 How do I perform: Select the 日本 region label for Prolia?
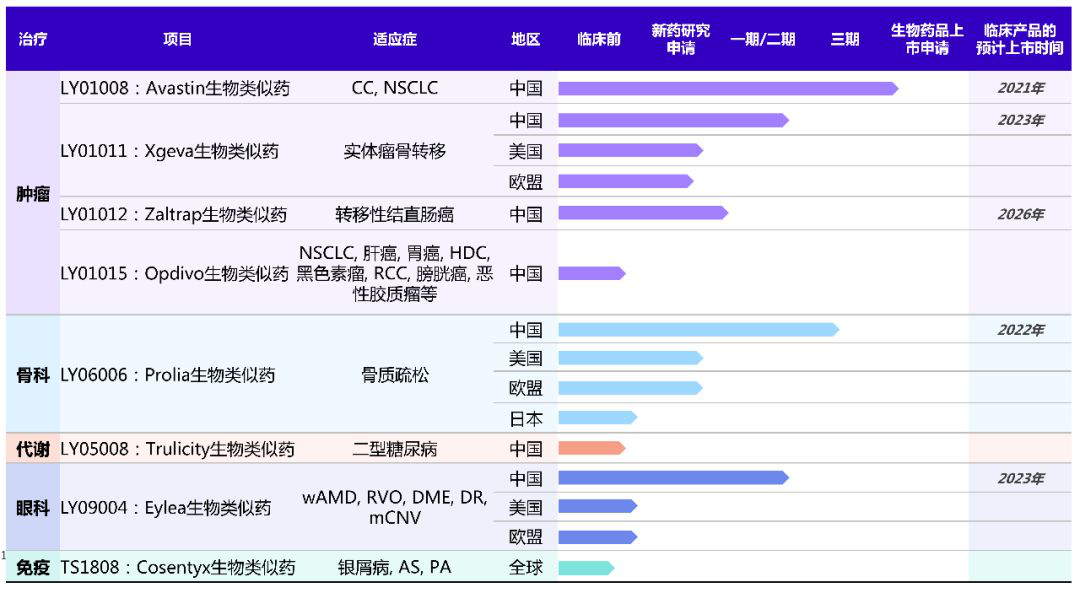coord(526,419)
